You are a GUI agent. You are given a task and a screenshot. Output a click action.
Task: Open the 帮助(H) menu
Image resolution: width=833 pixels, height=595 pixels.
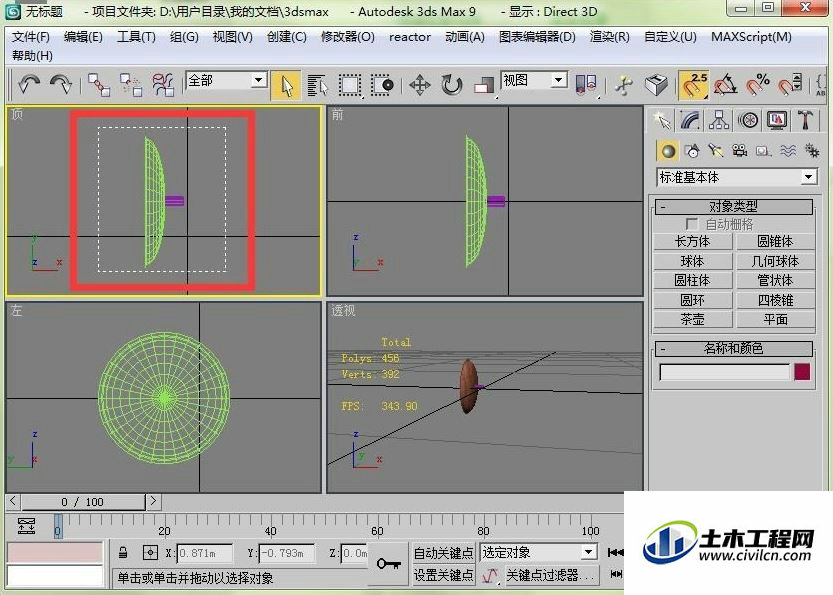click(x=32, y=56)
